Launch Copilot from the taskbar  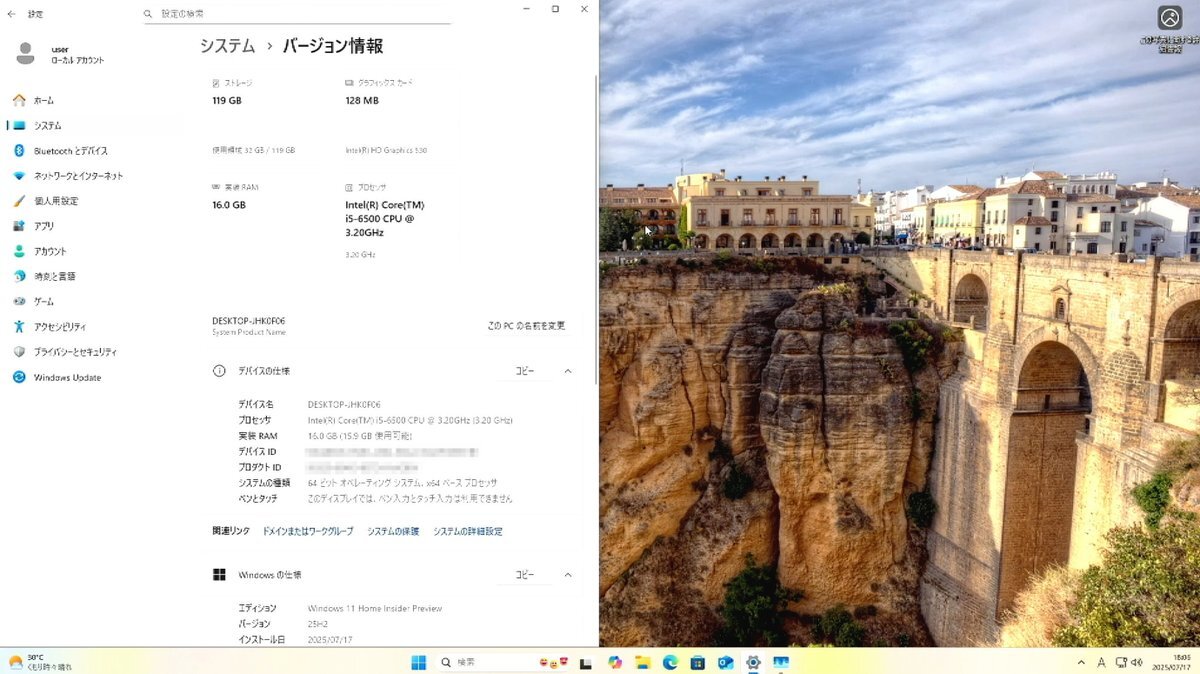pos(614,662)
